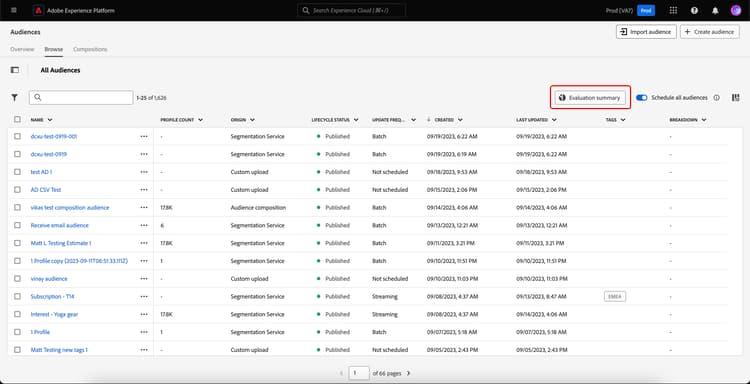Open the Origin column dropdown
750x384 pixels.
pos(252,120)
